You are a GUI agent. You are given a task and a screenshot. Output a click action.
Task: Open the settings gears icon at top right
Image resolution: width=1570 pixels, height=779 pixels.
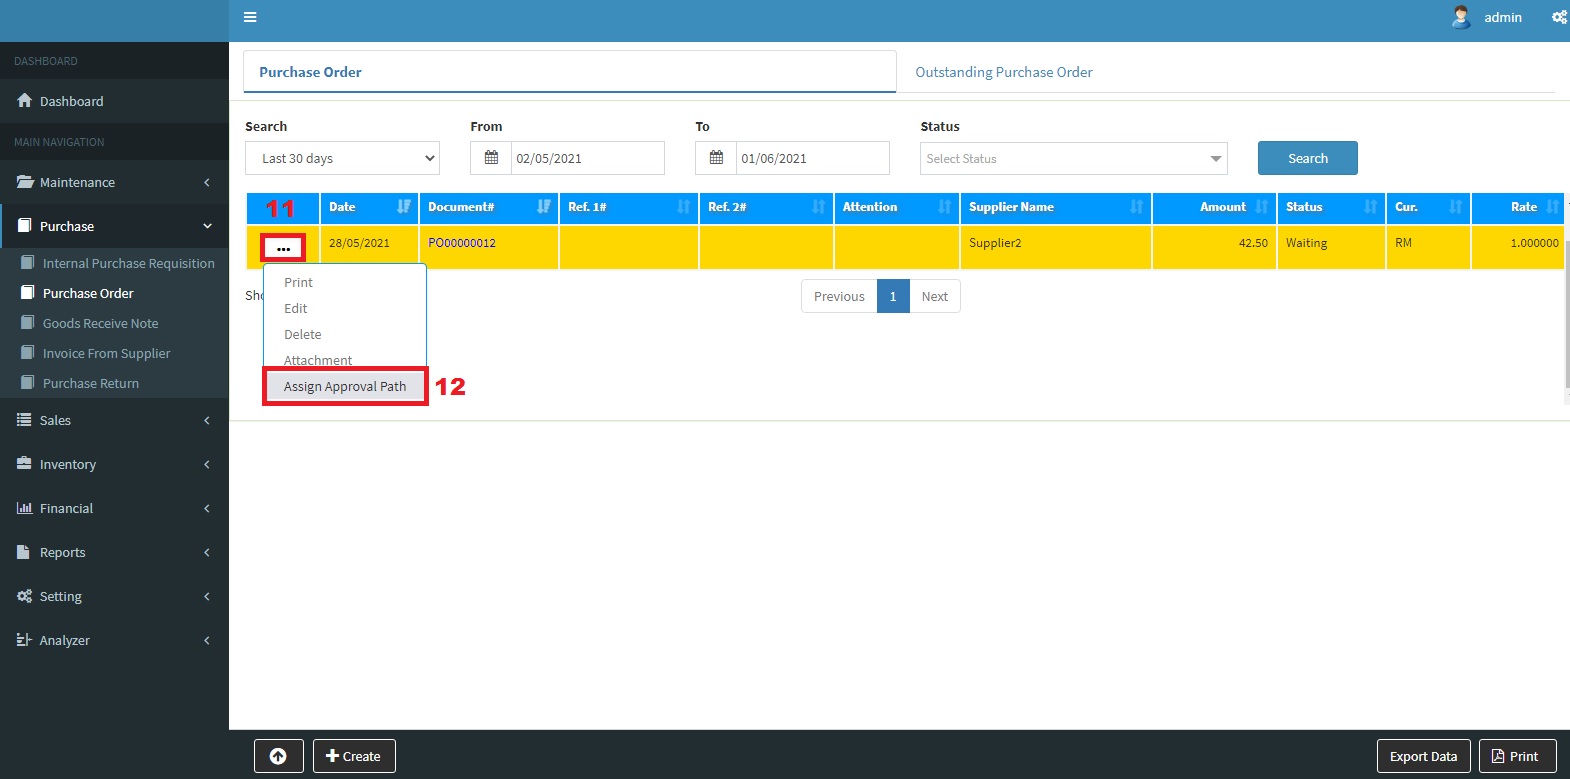1559,17
